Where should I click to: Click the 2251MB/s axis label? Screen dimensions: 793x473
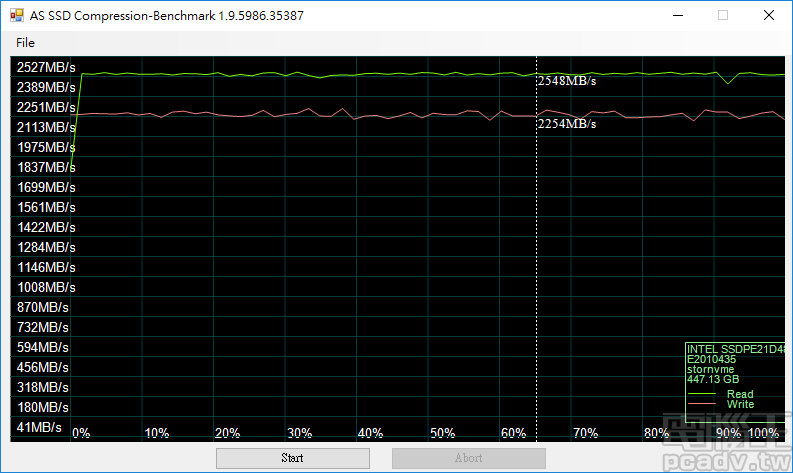pos(46,107)
